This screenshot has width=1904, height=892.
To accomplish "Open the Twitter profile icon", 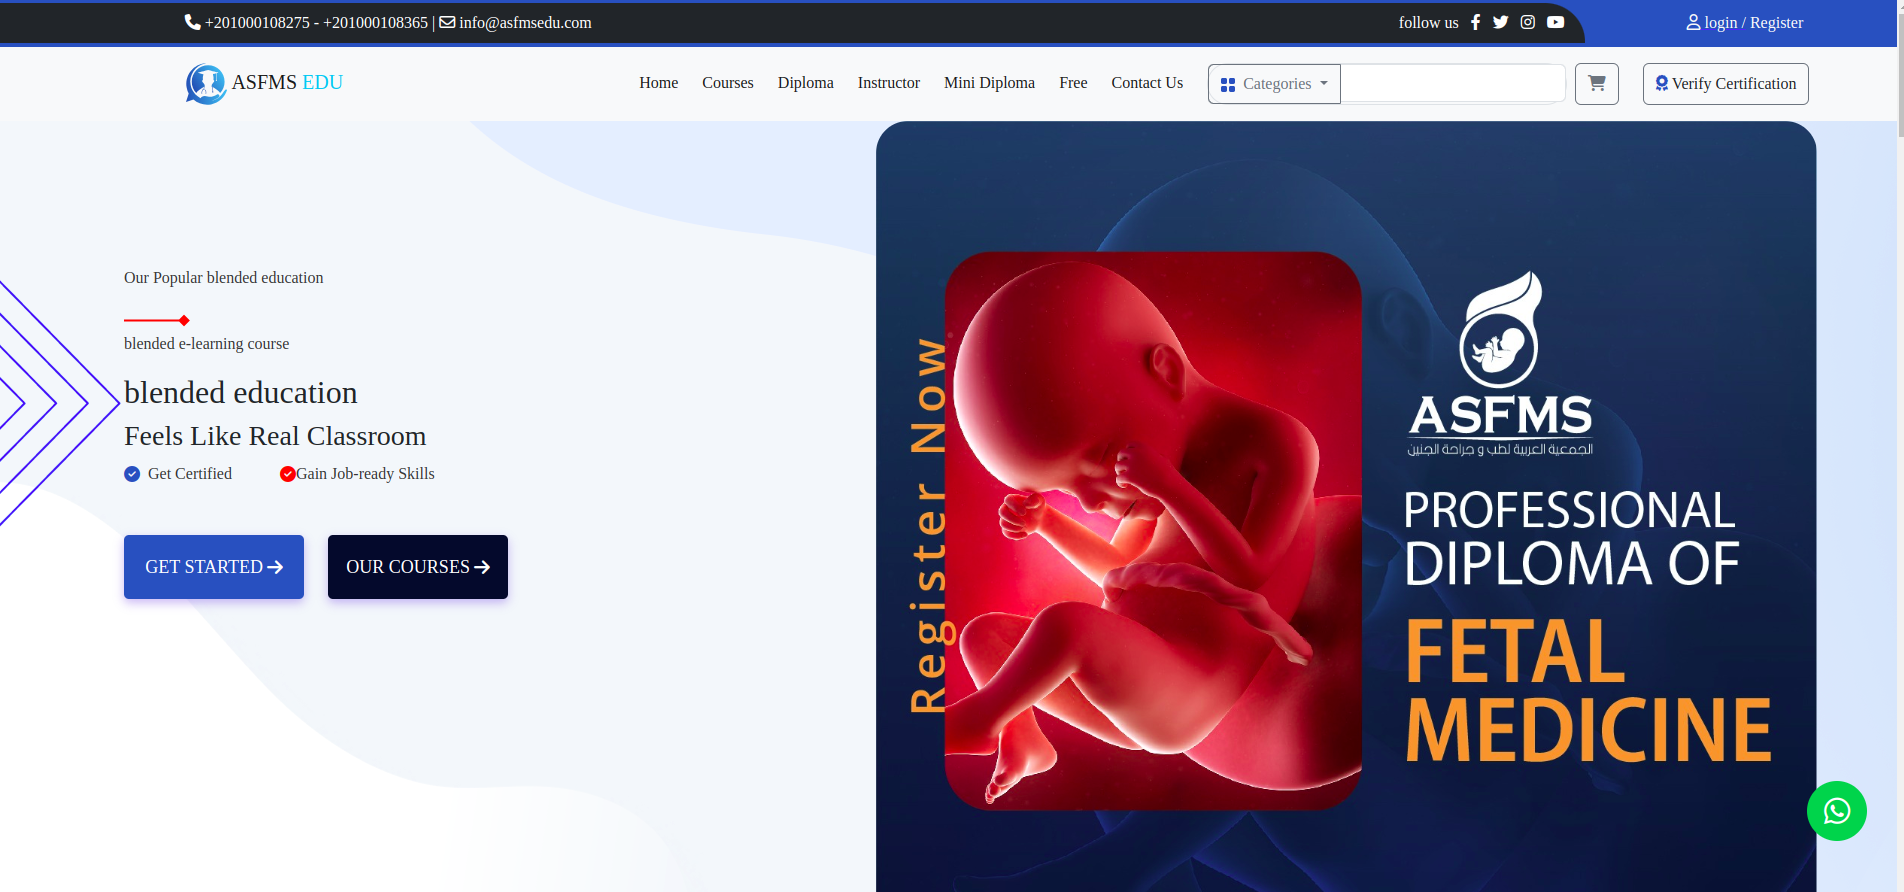I will pyautogui.click(x=1500, y=22).
